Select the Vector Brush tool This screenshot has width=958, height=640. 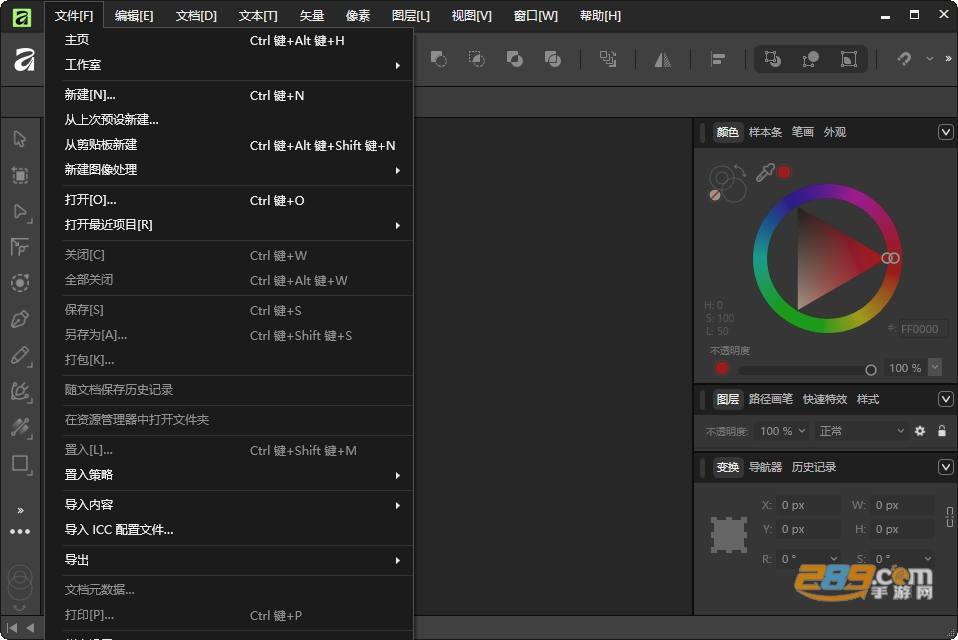21,391
